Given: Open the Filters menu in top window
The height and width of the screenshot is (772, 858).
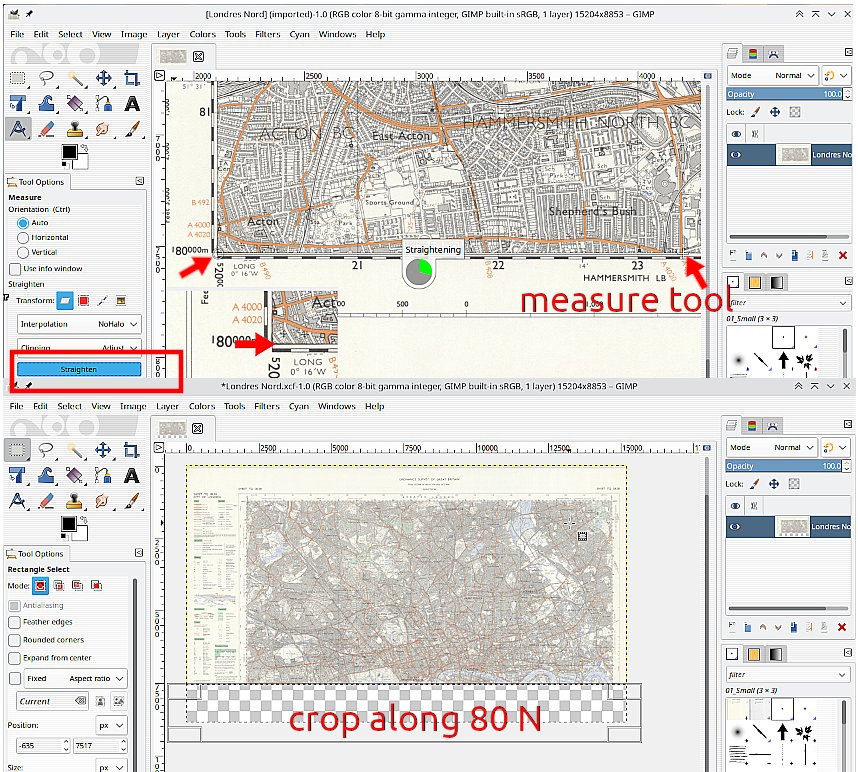Looking at the screenshot, I should pyautogui.click(x=267, y=34).
